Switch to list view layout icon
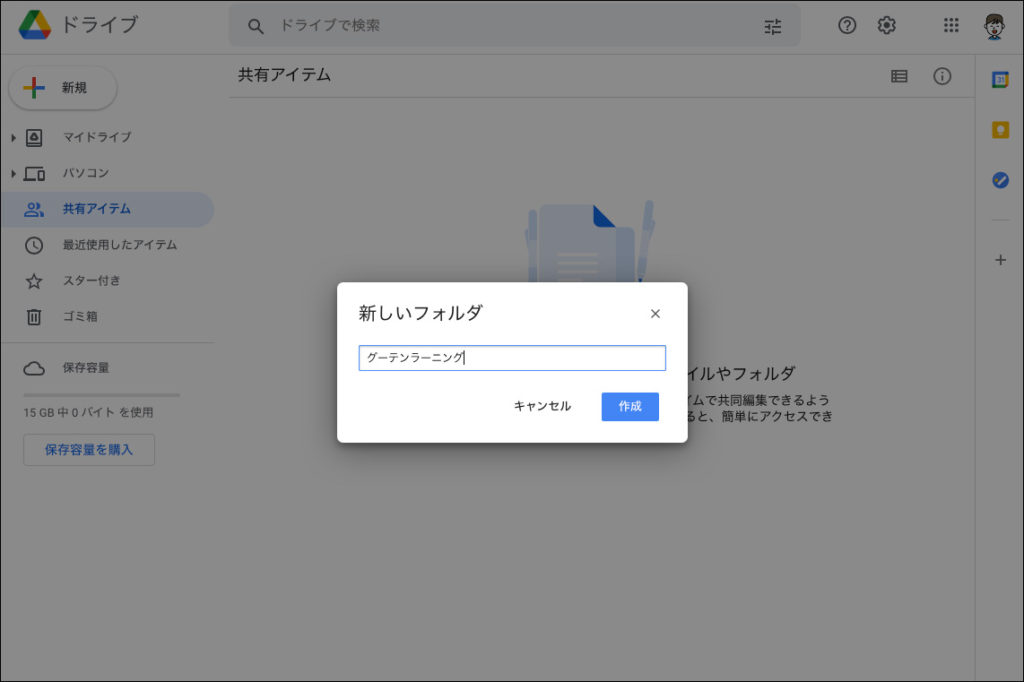The width and height of the screenshot is (1024, 682). pyautogui.click(x=899, y=76)
